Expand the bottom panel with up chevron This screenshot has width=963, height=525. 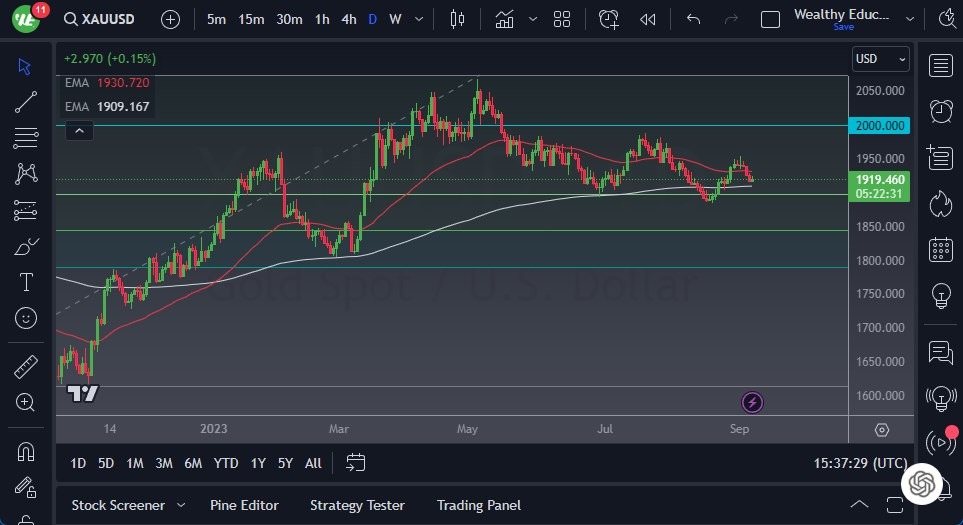[x=858, y=504]
